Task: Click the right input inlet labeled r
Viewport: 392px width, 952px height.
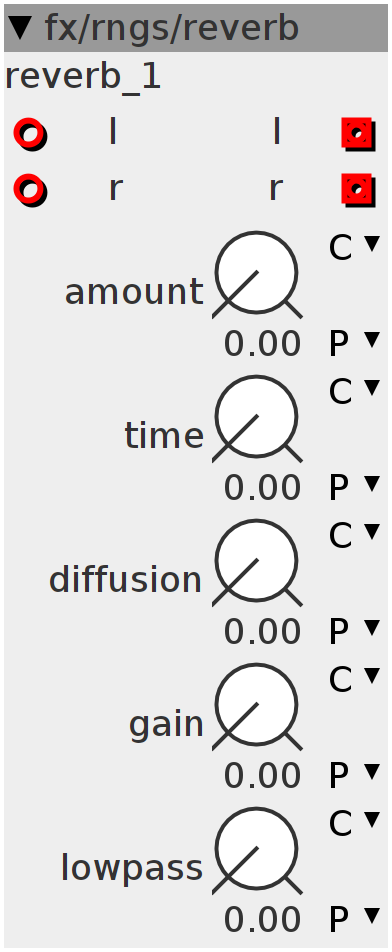Action: point(30,190)
